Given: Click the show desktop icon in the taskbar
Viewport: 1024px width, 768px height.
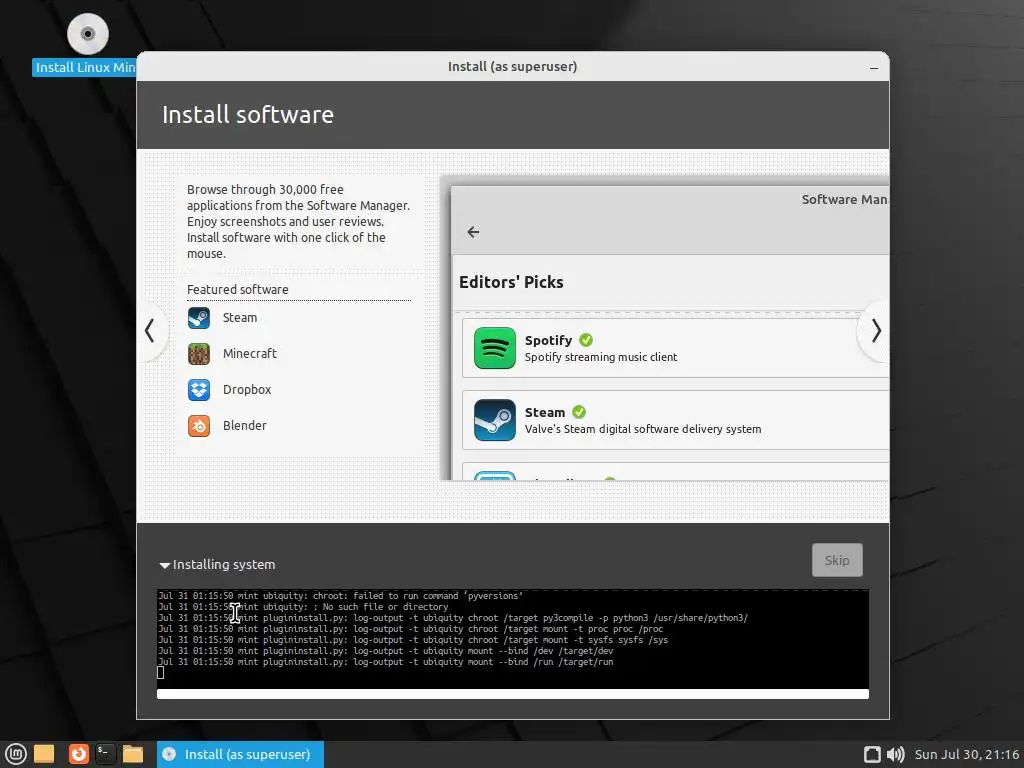Looking at the screenshot, I should tap(44, 754).
